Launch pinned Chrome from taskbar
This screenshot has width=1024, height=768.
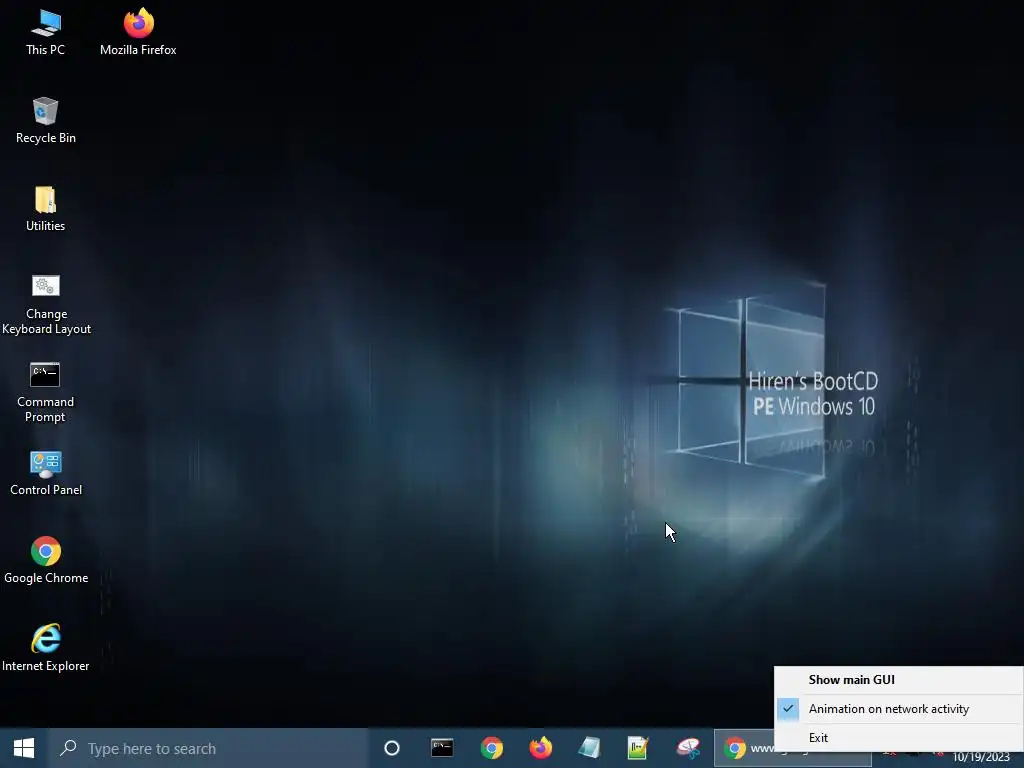(492, 748)
